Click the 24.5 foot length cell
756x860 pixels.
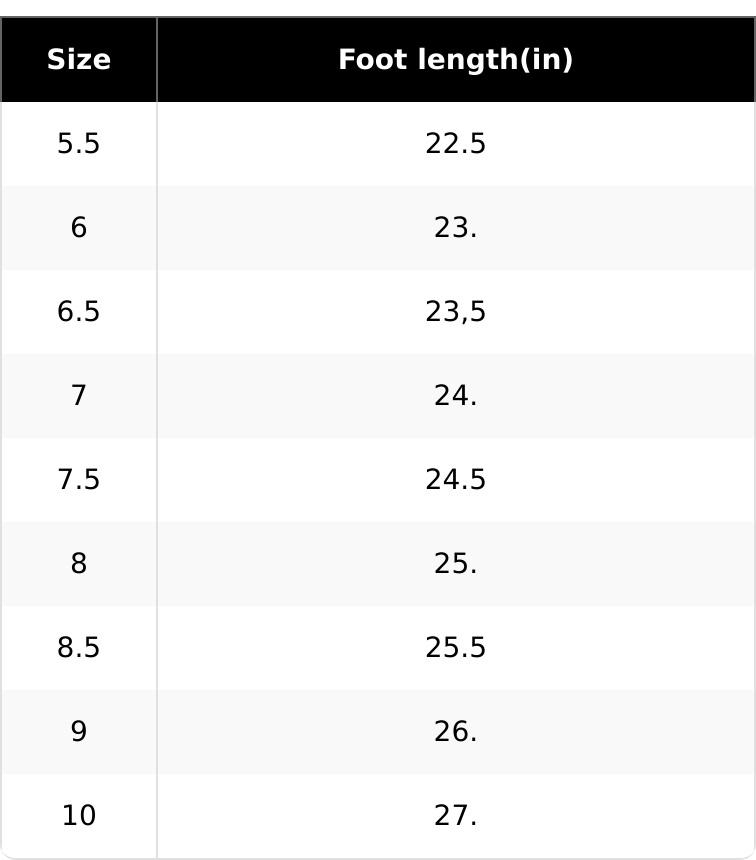pyautogui.click(x=455, y=480)
